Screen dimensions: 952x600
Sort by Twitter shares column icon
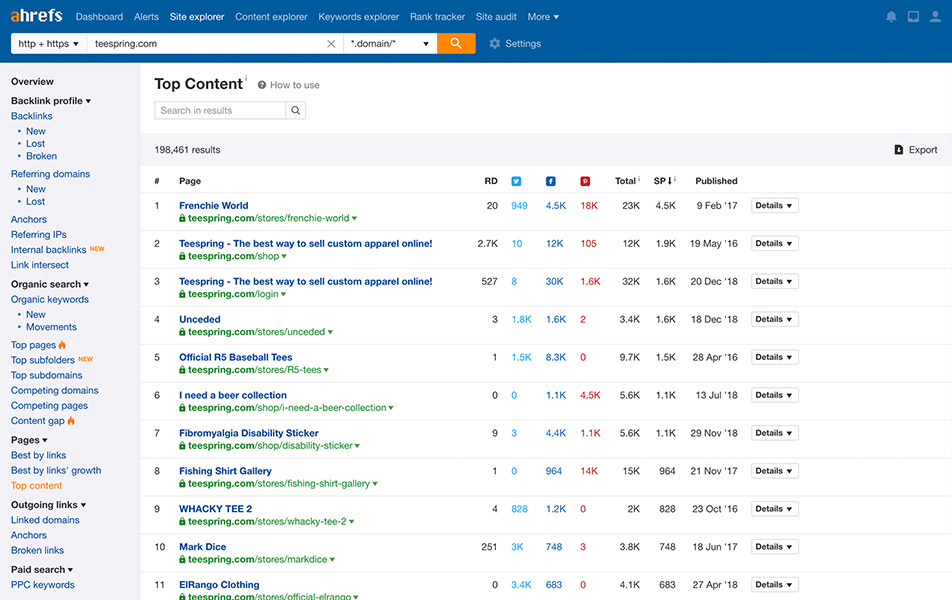click(516, 181)
